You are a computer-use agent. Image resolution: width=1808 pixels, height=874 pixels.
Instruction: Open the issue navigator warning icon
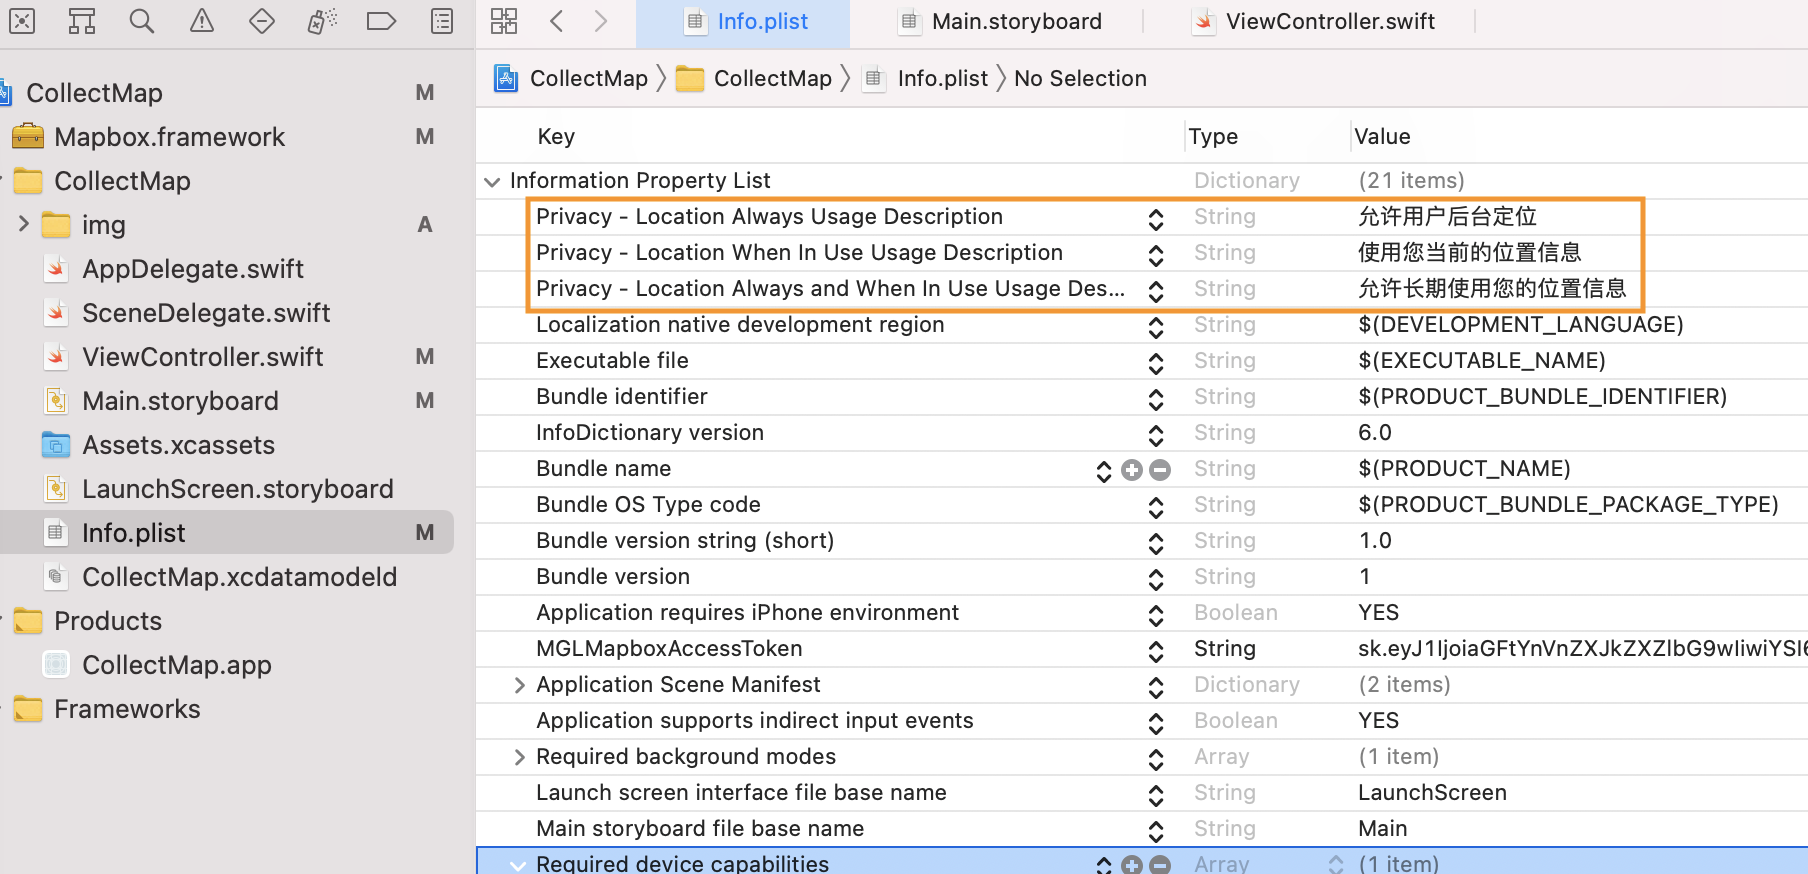(x=202, y=21)
